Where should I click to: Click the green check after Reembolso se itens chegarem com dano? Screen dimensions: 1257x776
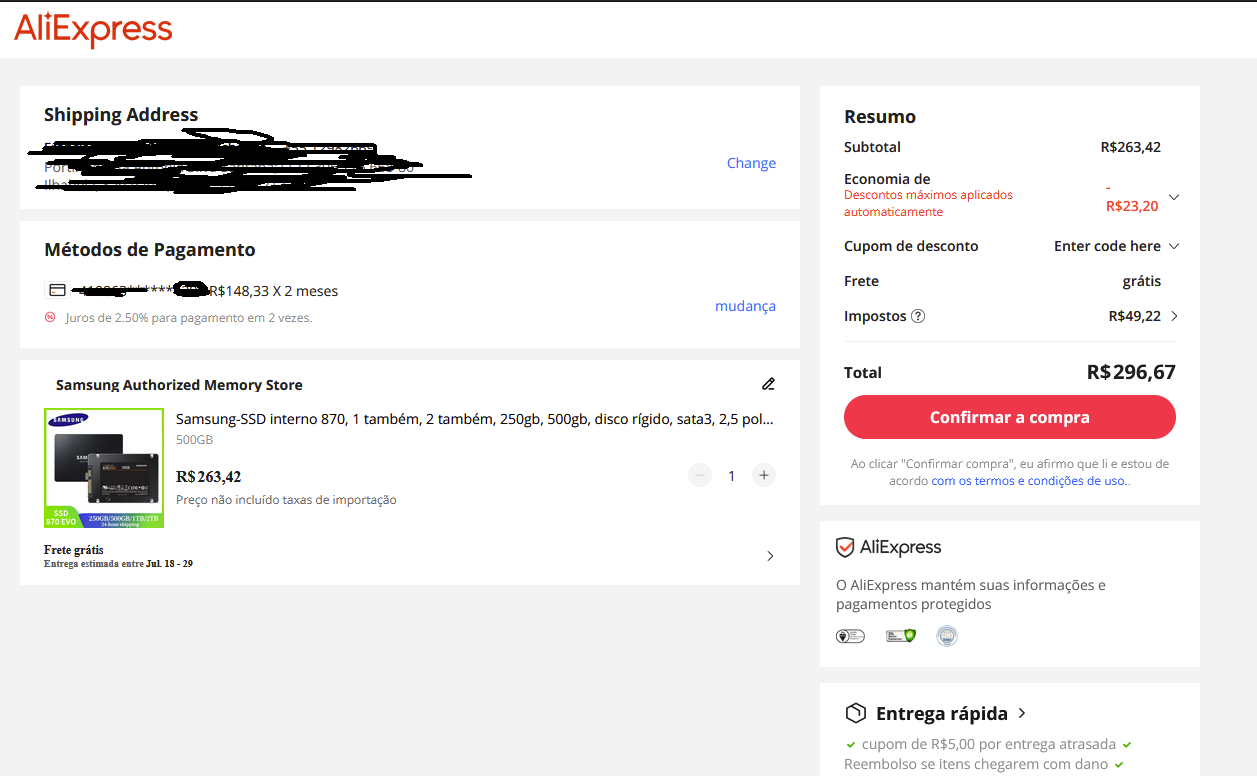1119,764
